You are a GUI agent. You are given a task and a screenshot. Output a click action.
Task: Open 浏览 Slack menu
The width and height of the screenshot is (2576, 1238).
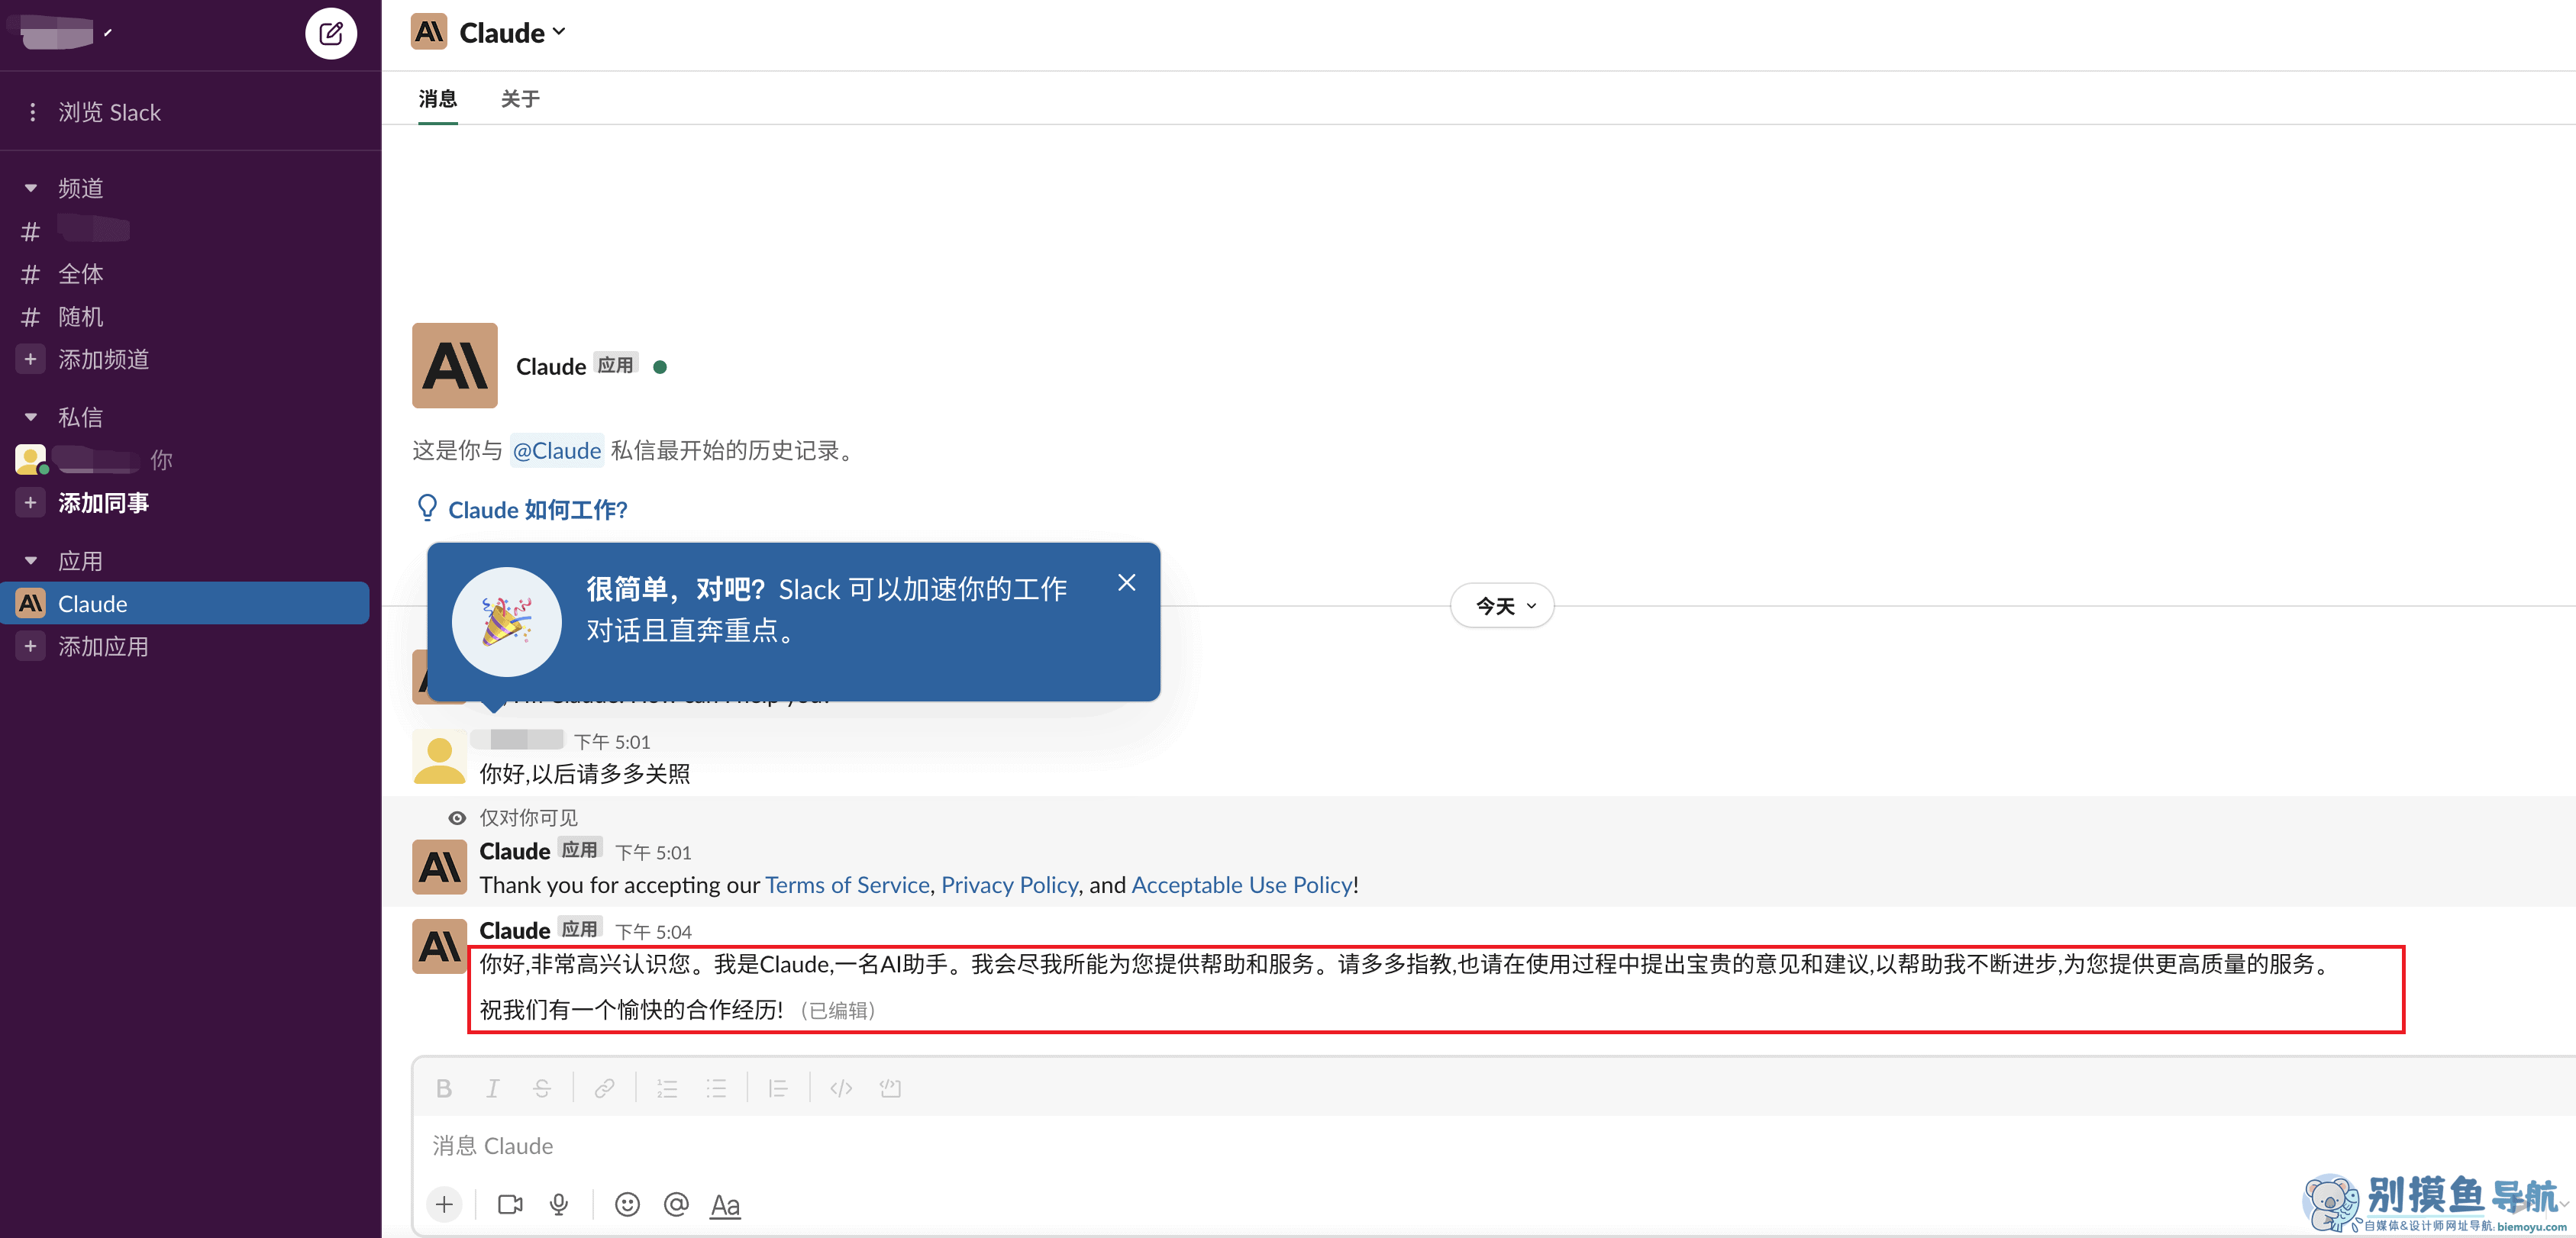click(108, 112)
